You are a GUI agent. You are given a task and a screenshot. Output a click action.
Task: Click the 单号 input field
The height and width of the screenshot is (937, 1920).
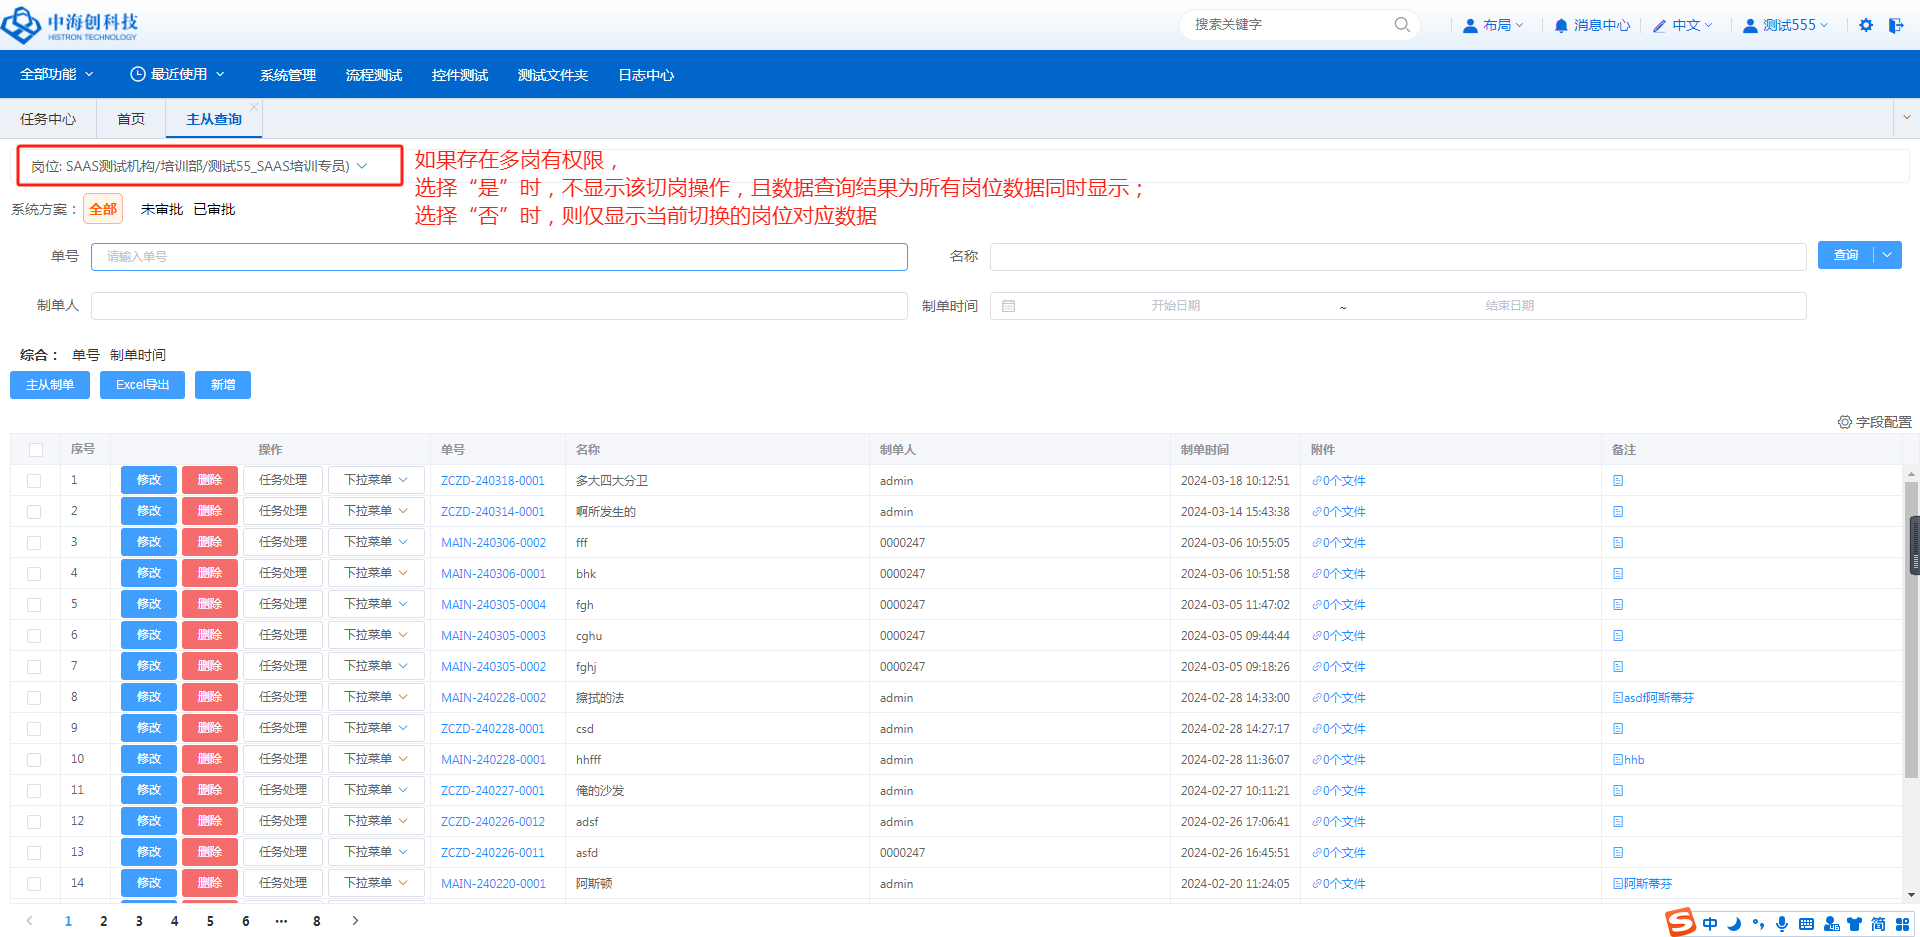(x=498, y=257)
